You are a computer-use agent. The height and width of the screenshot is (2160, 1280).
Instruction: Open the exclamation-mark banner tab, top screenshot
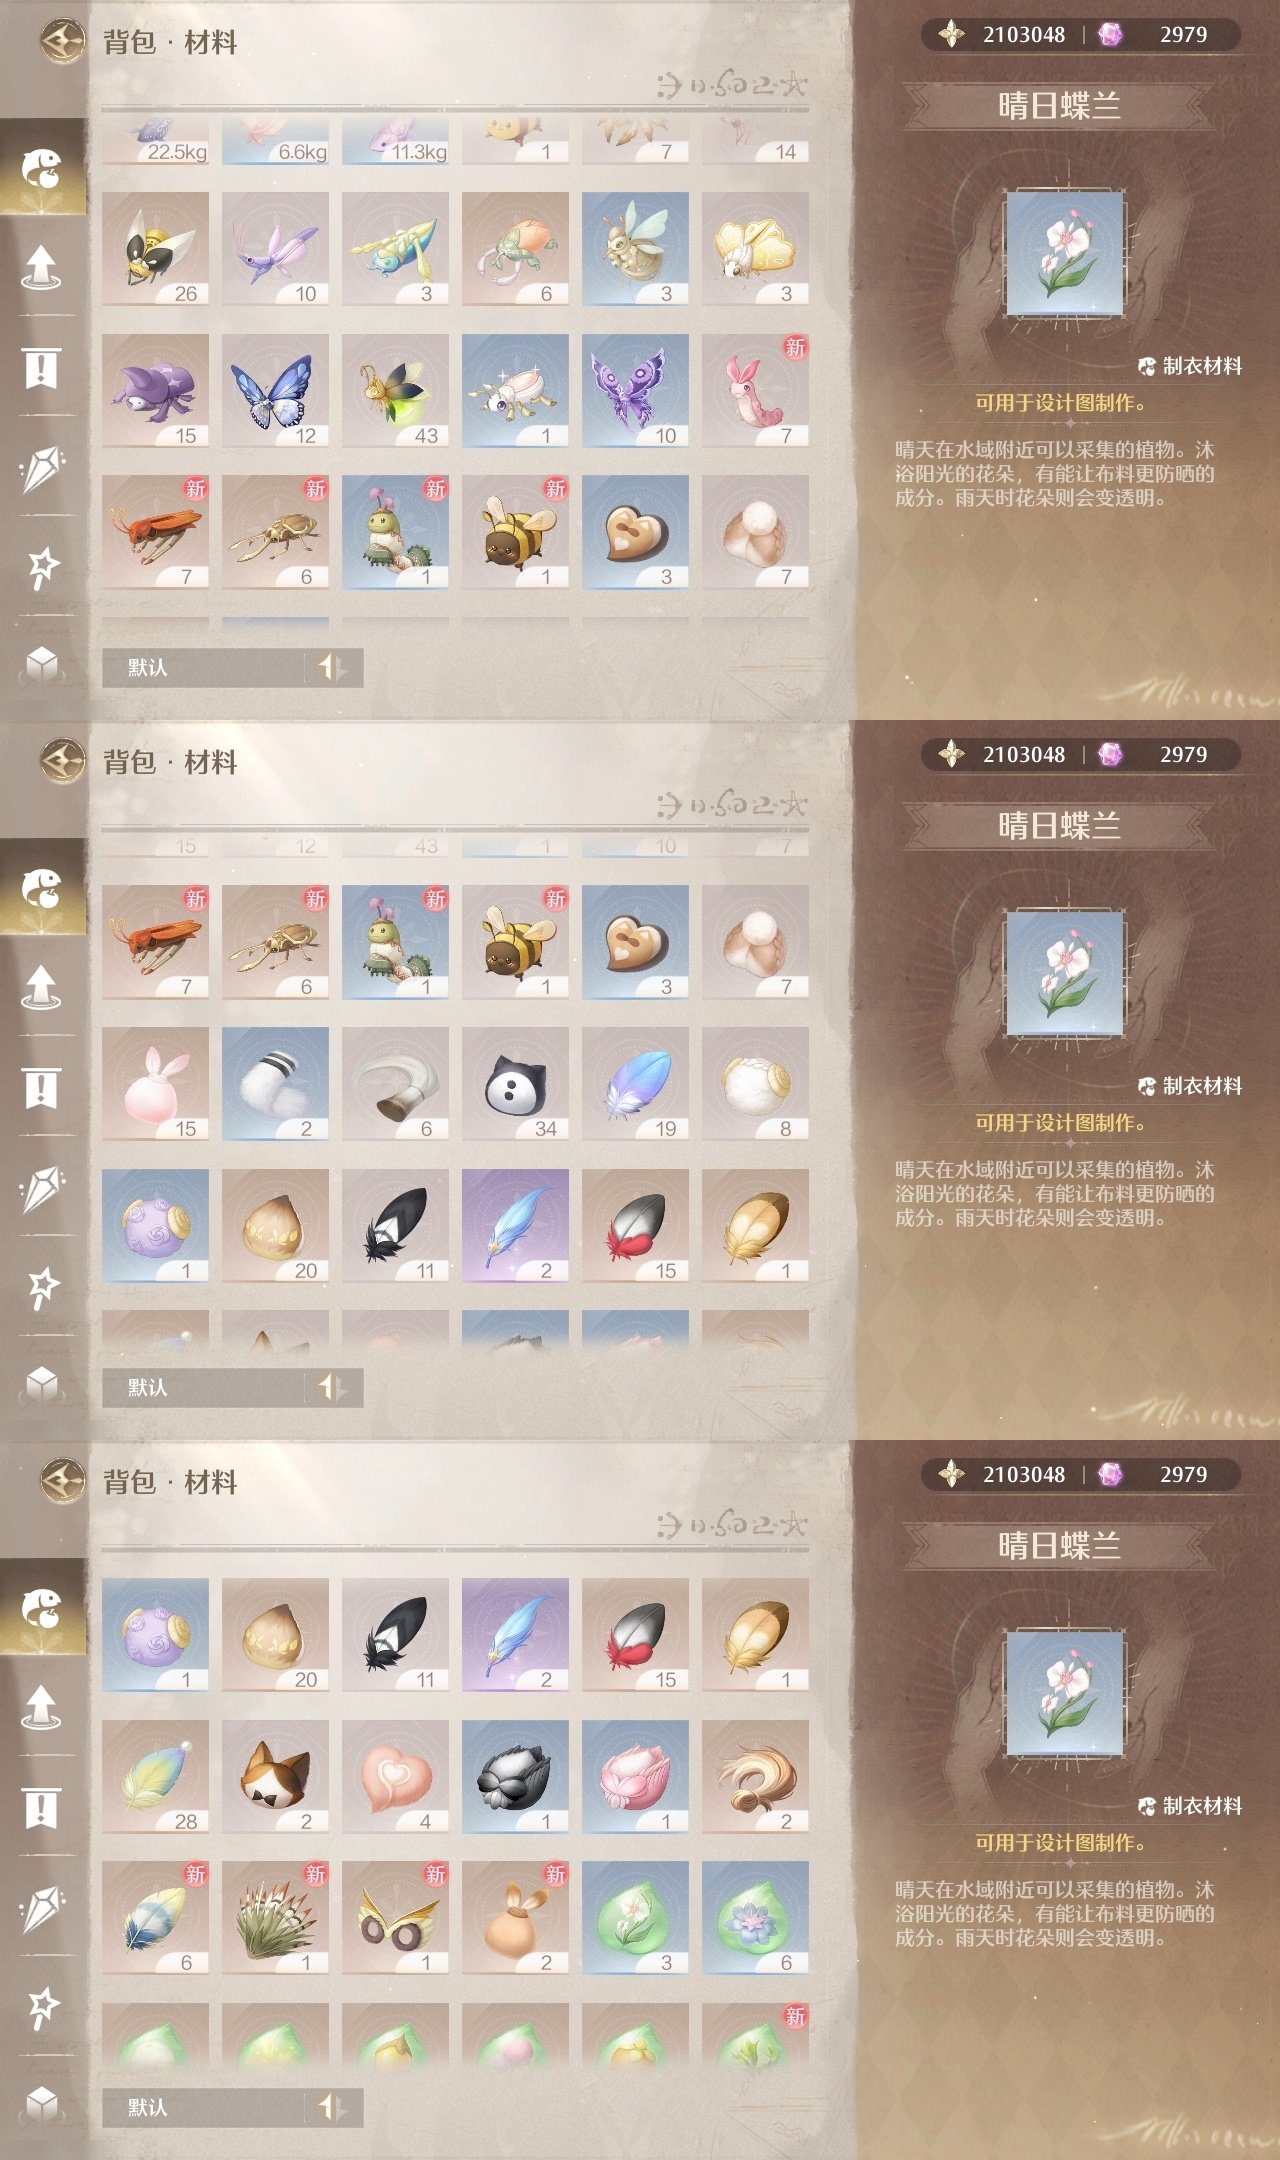point(42,367)
